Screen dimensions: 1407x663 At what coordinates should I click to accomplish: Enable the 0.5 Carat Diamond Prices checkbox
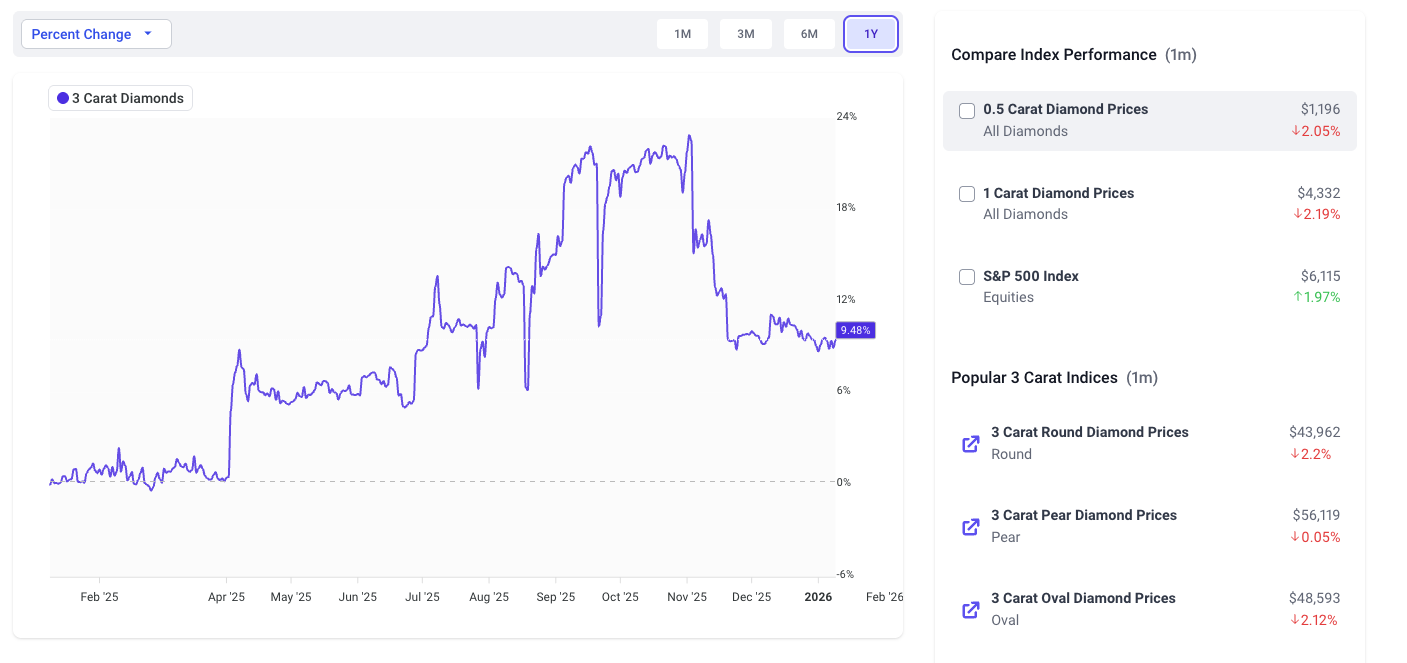coord(967,110)
